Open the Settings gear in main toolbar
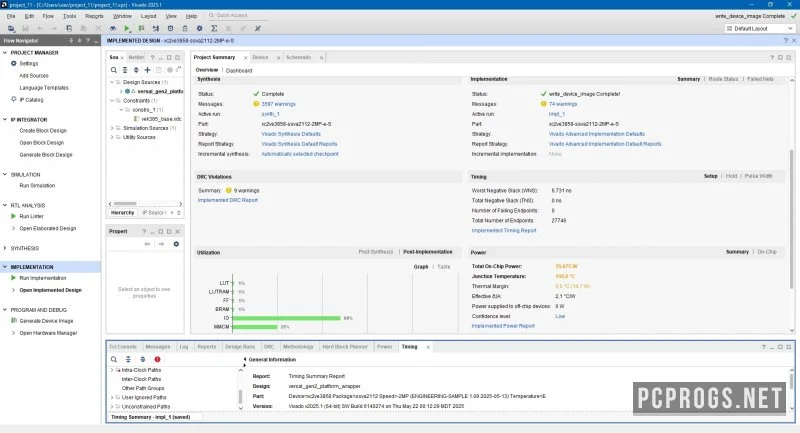 199,29
